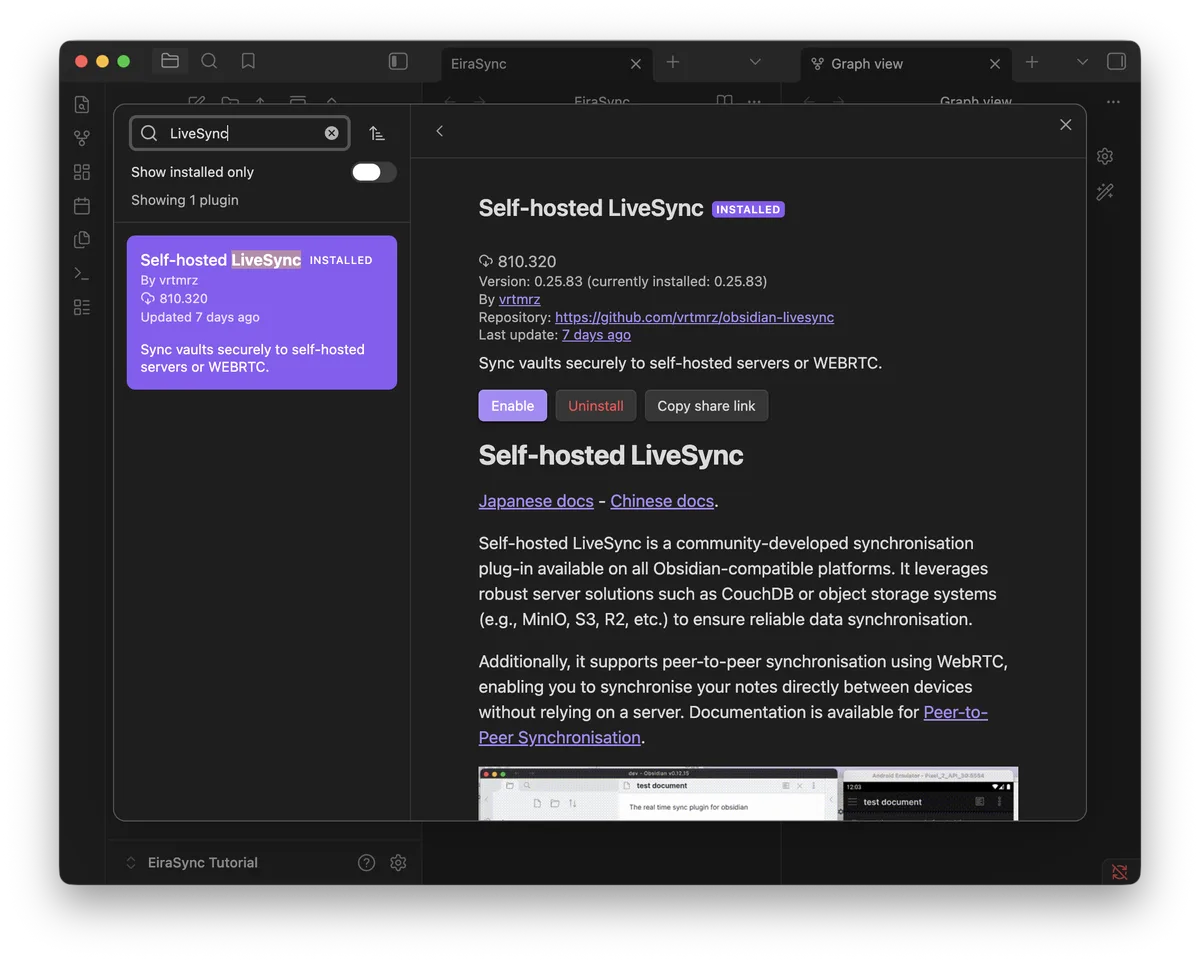Change plugin sort order icon

[377, 133]
